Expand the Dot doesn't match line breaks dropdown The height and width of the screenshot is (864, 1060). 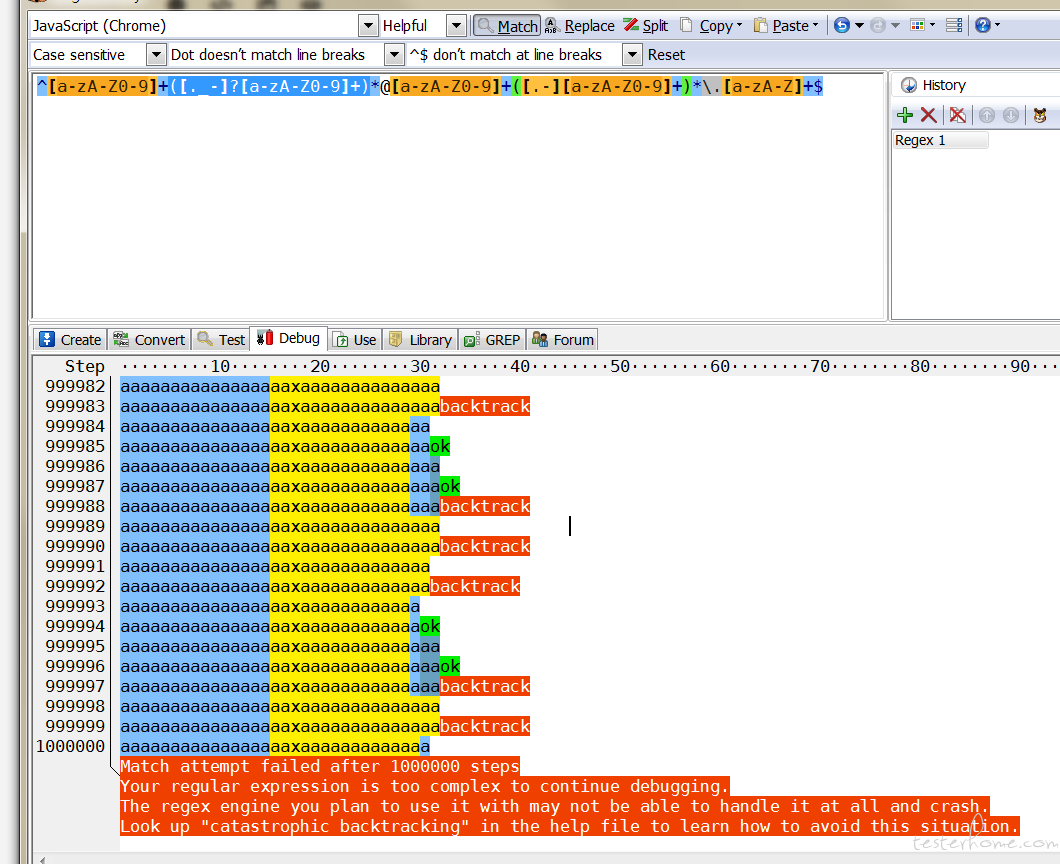(394, 55)
